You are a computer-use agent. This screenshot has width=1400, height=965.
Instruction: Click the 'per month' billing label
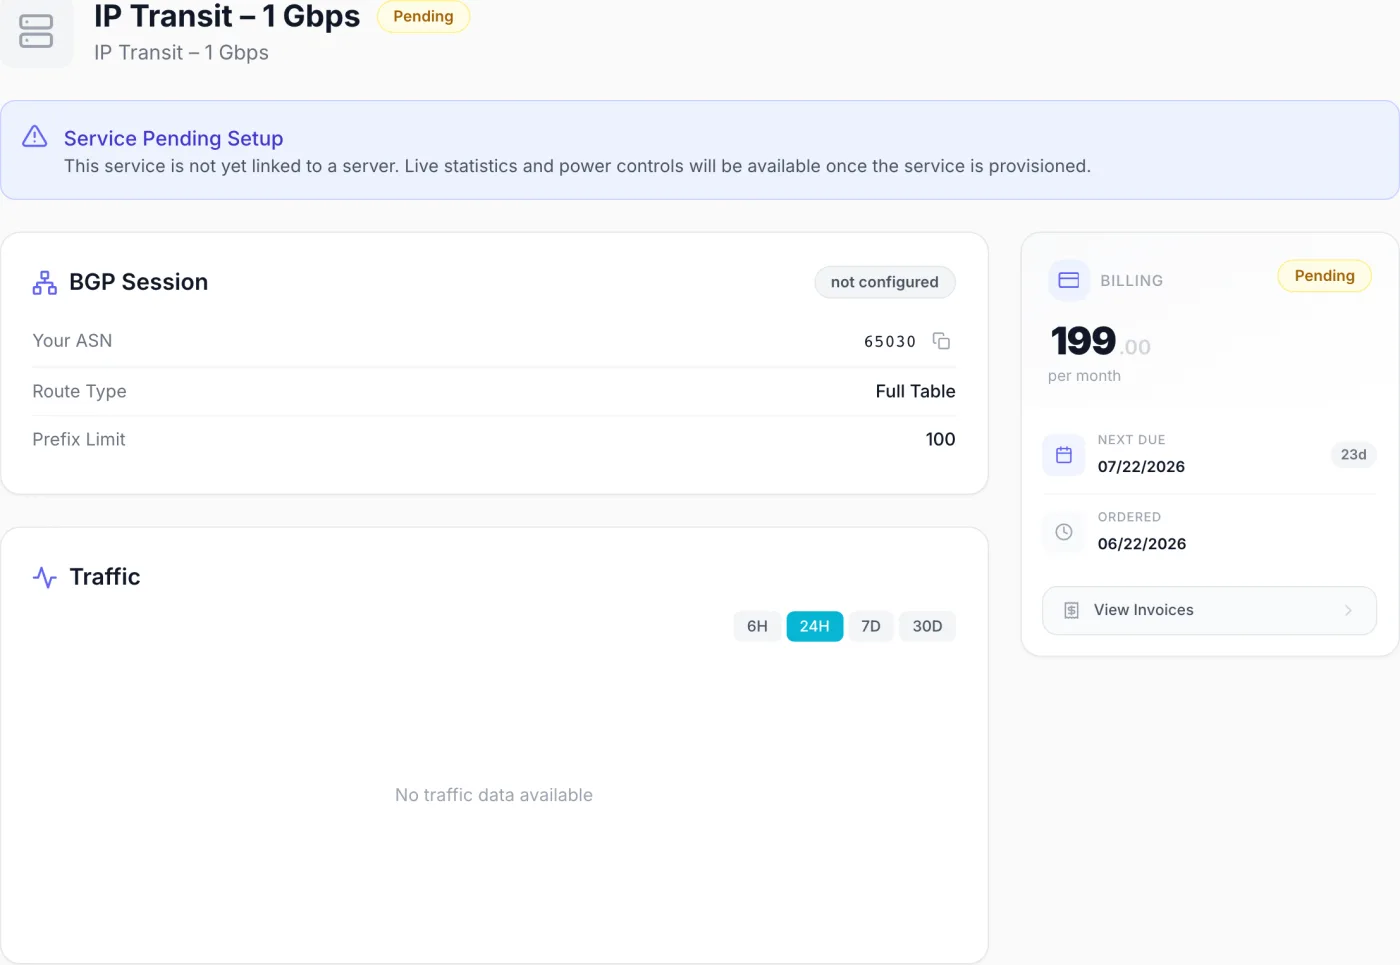1084,376
